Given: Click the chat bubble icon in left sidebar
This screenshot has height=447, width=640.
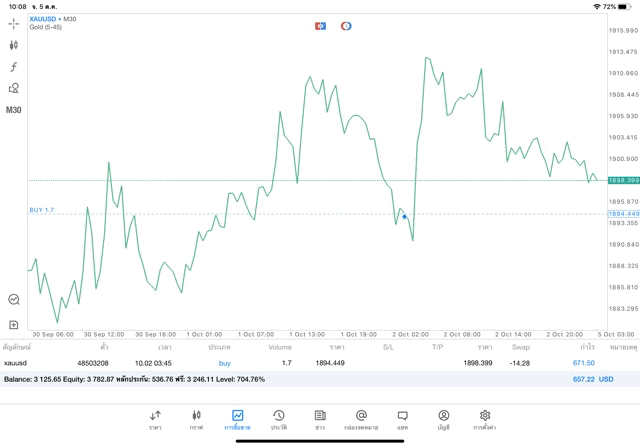Looking at the screenshot, I should point(14,299).
